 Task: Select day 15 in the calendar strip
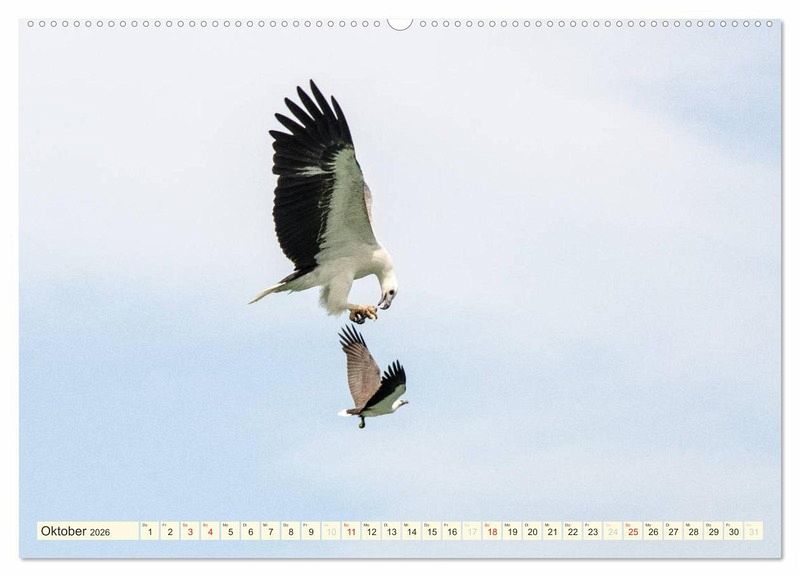click(x=432, y=531)
